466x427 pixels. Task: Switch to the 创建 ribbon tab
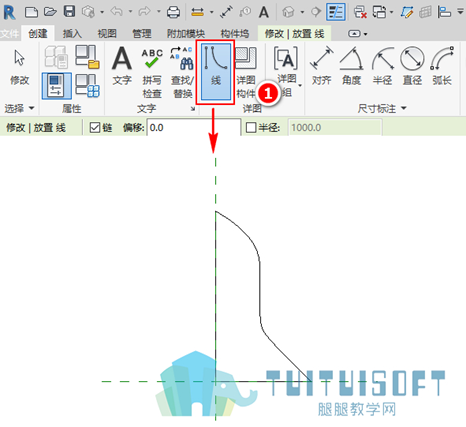tap(38, 34)
